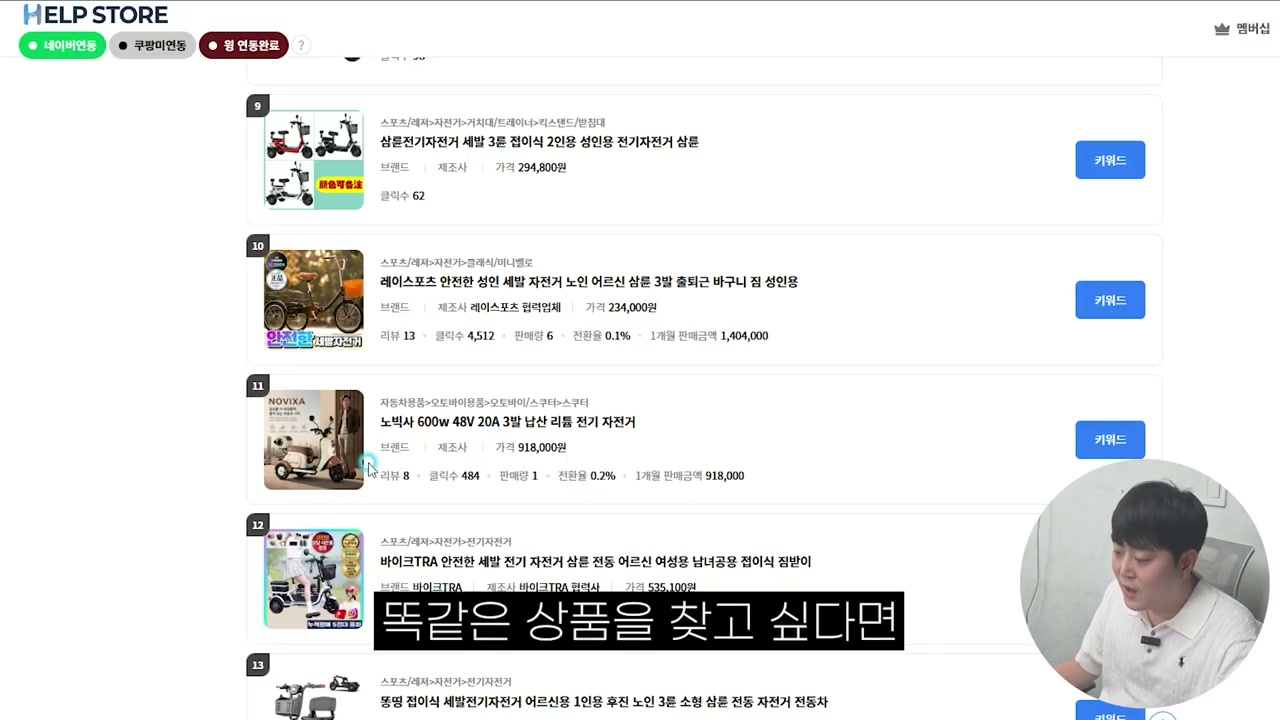The width and height of the screenshot is (1280, 720).
Task: Open title 레이스포츠 안전한 성인 세발 자전거
Action: 589,282
